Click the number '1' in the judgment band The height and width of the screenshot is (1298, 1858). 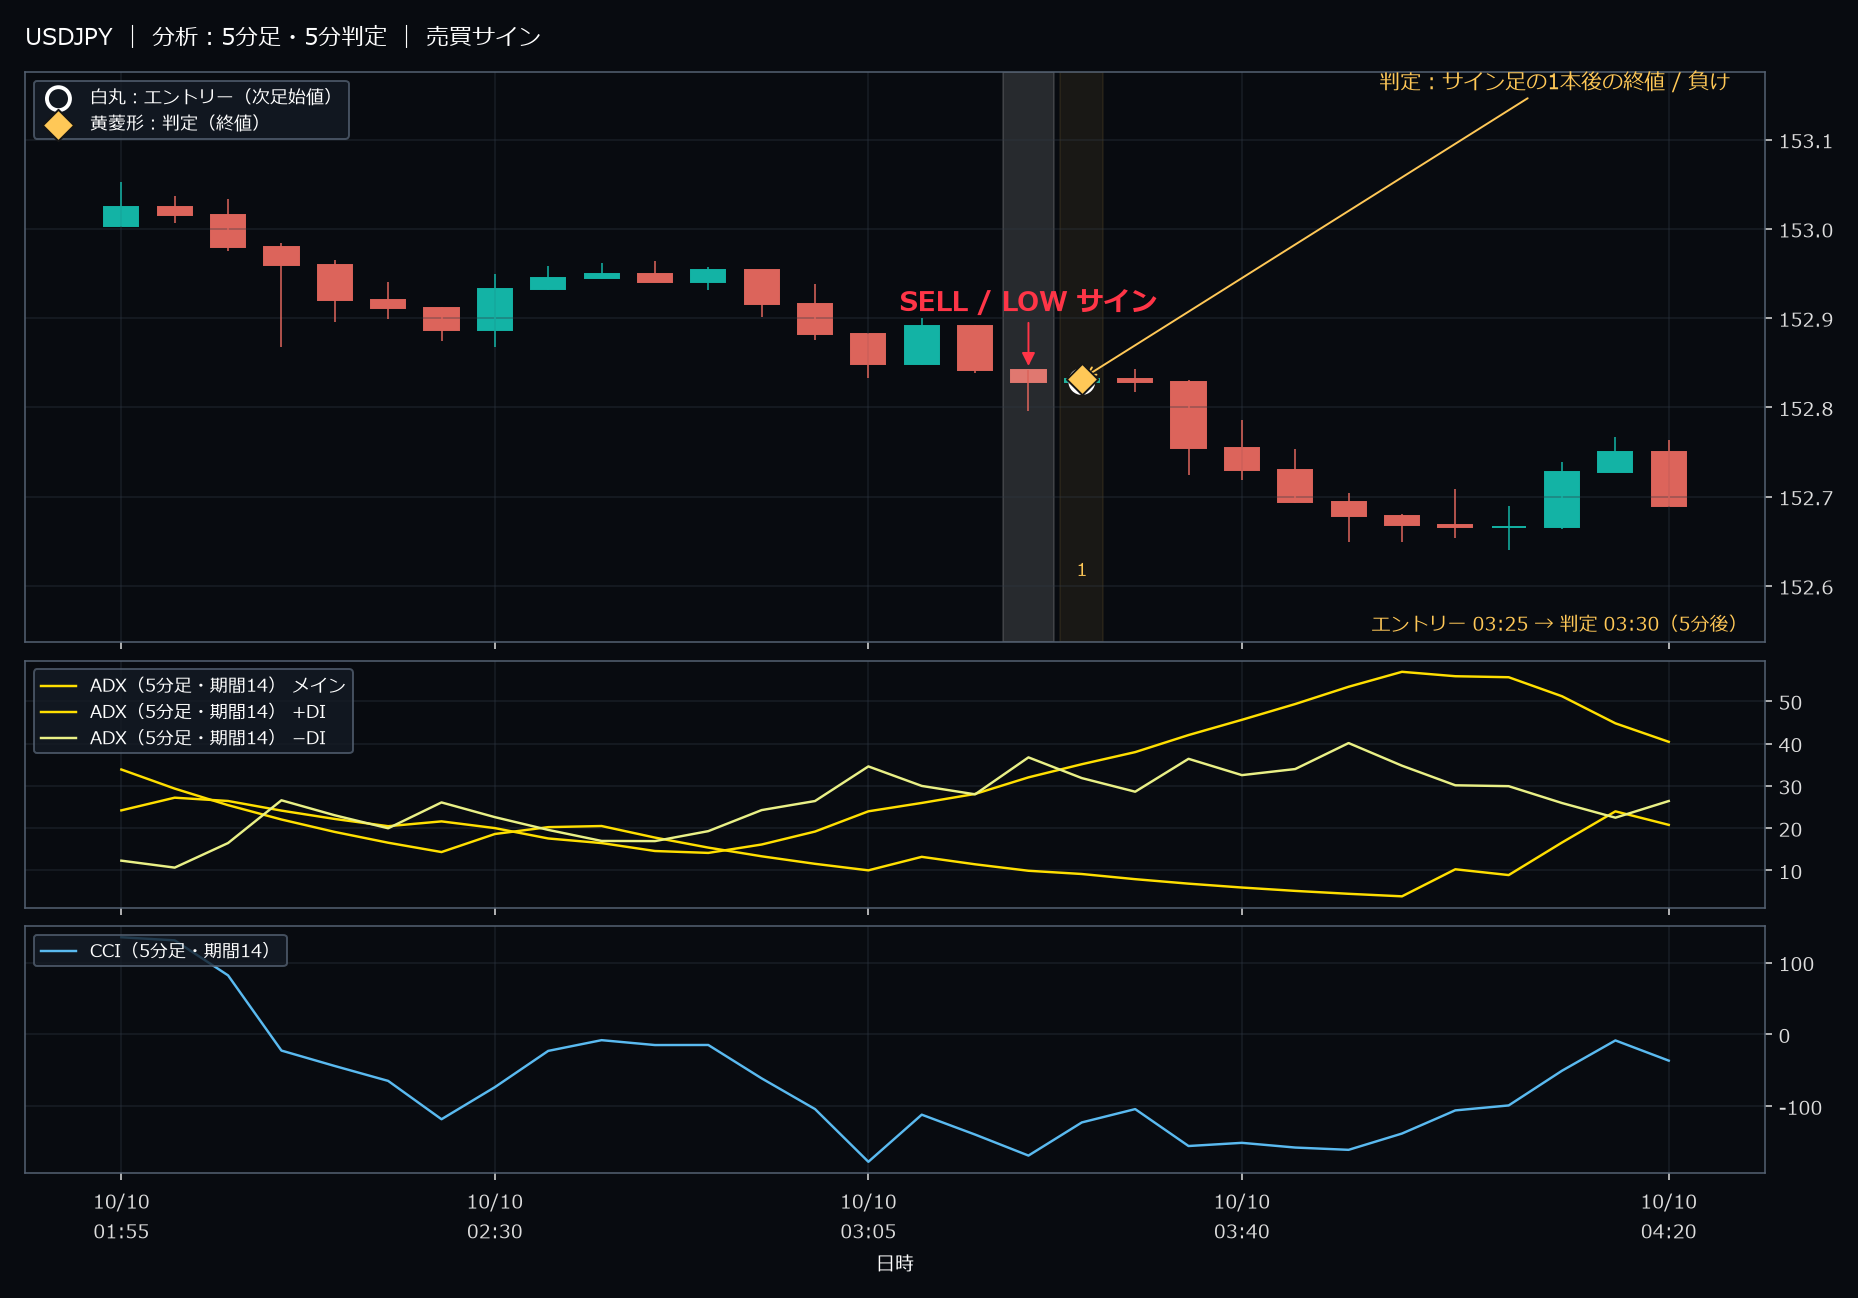[1081, 570]
